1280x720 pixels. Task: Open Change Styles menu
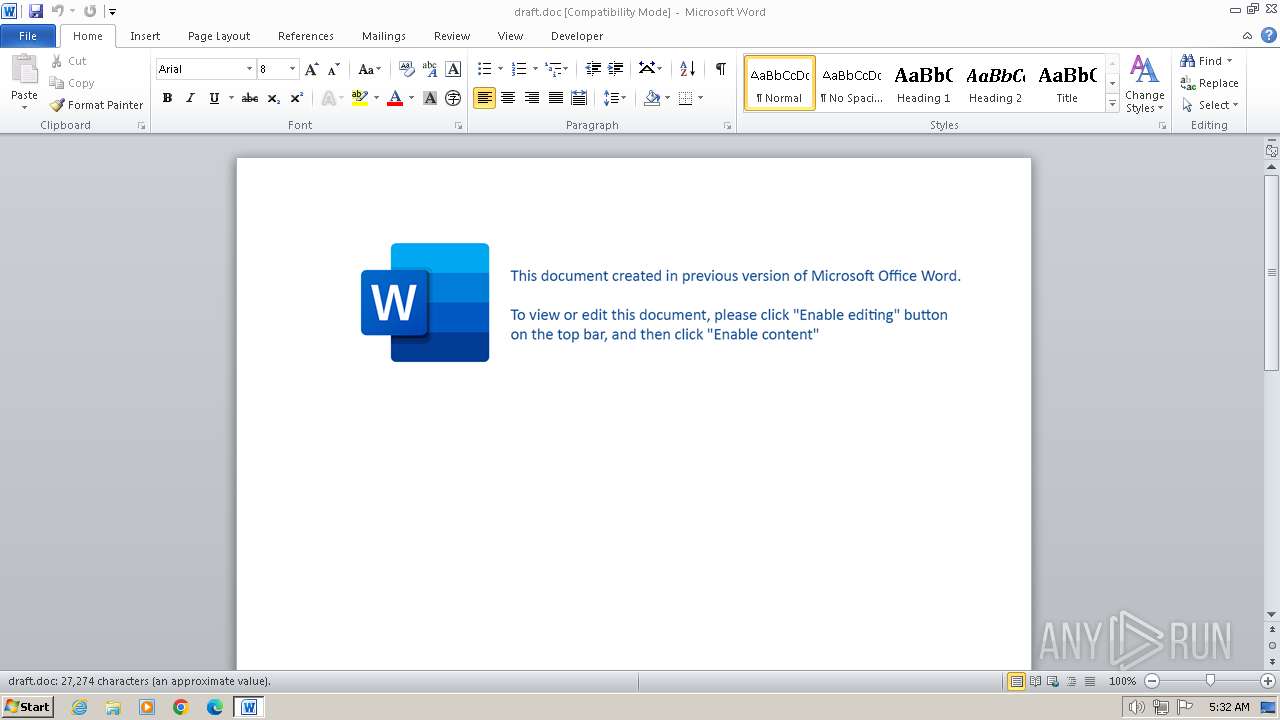tap(1144, 85)
